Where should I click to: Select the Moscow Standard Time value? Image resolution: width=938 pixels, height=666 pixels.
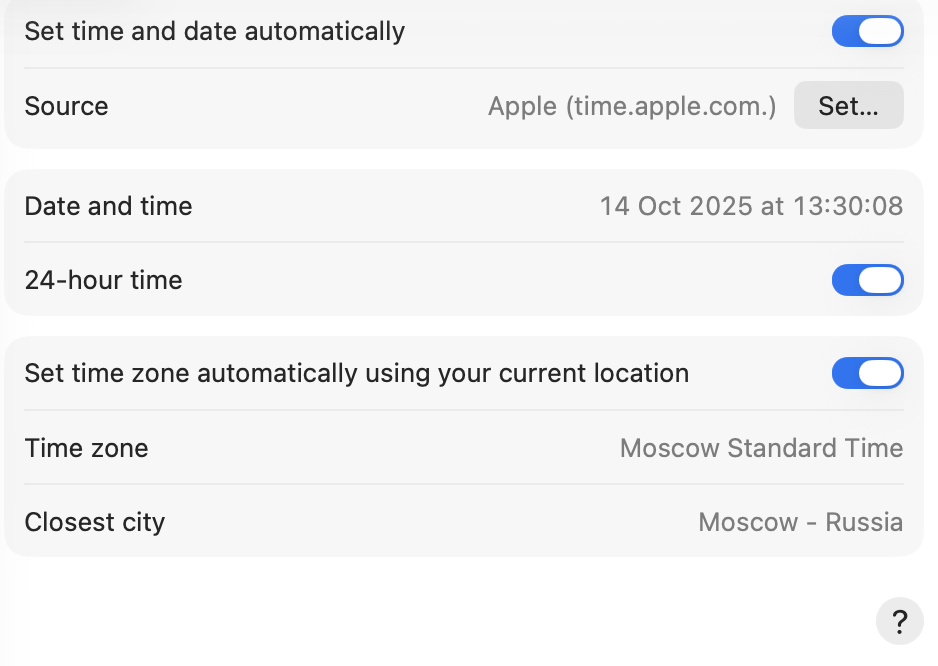(x=761, y=448)
